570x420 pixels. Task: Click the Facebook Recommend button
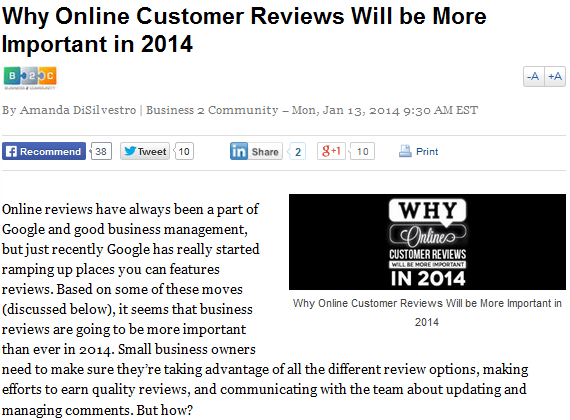tap(44, 151)
